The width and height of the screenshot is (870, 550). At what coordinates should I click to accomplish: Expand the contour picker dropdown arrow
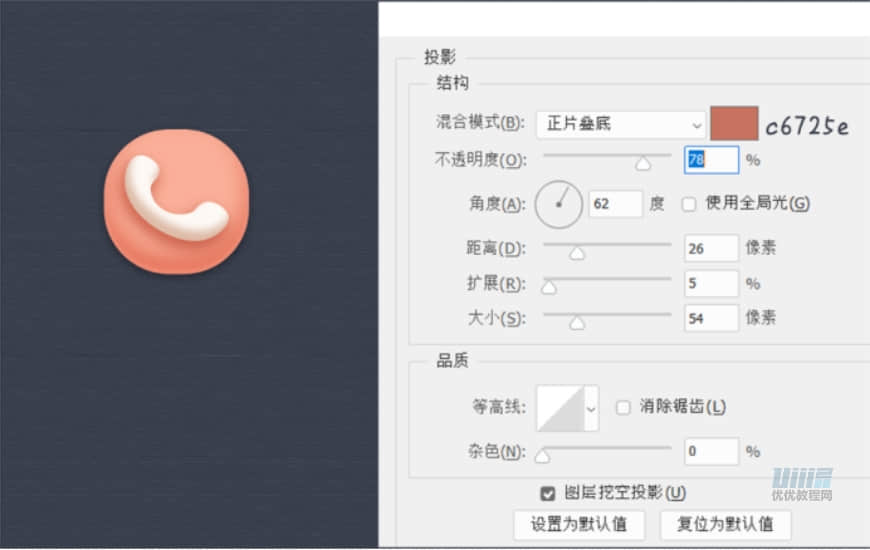point(591,409)
